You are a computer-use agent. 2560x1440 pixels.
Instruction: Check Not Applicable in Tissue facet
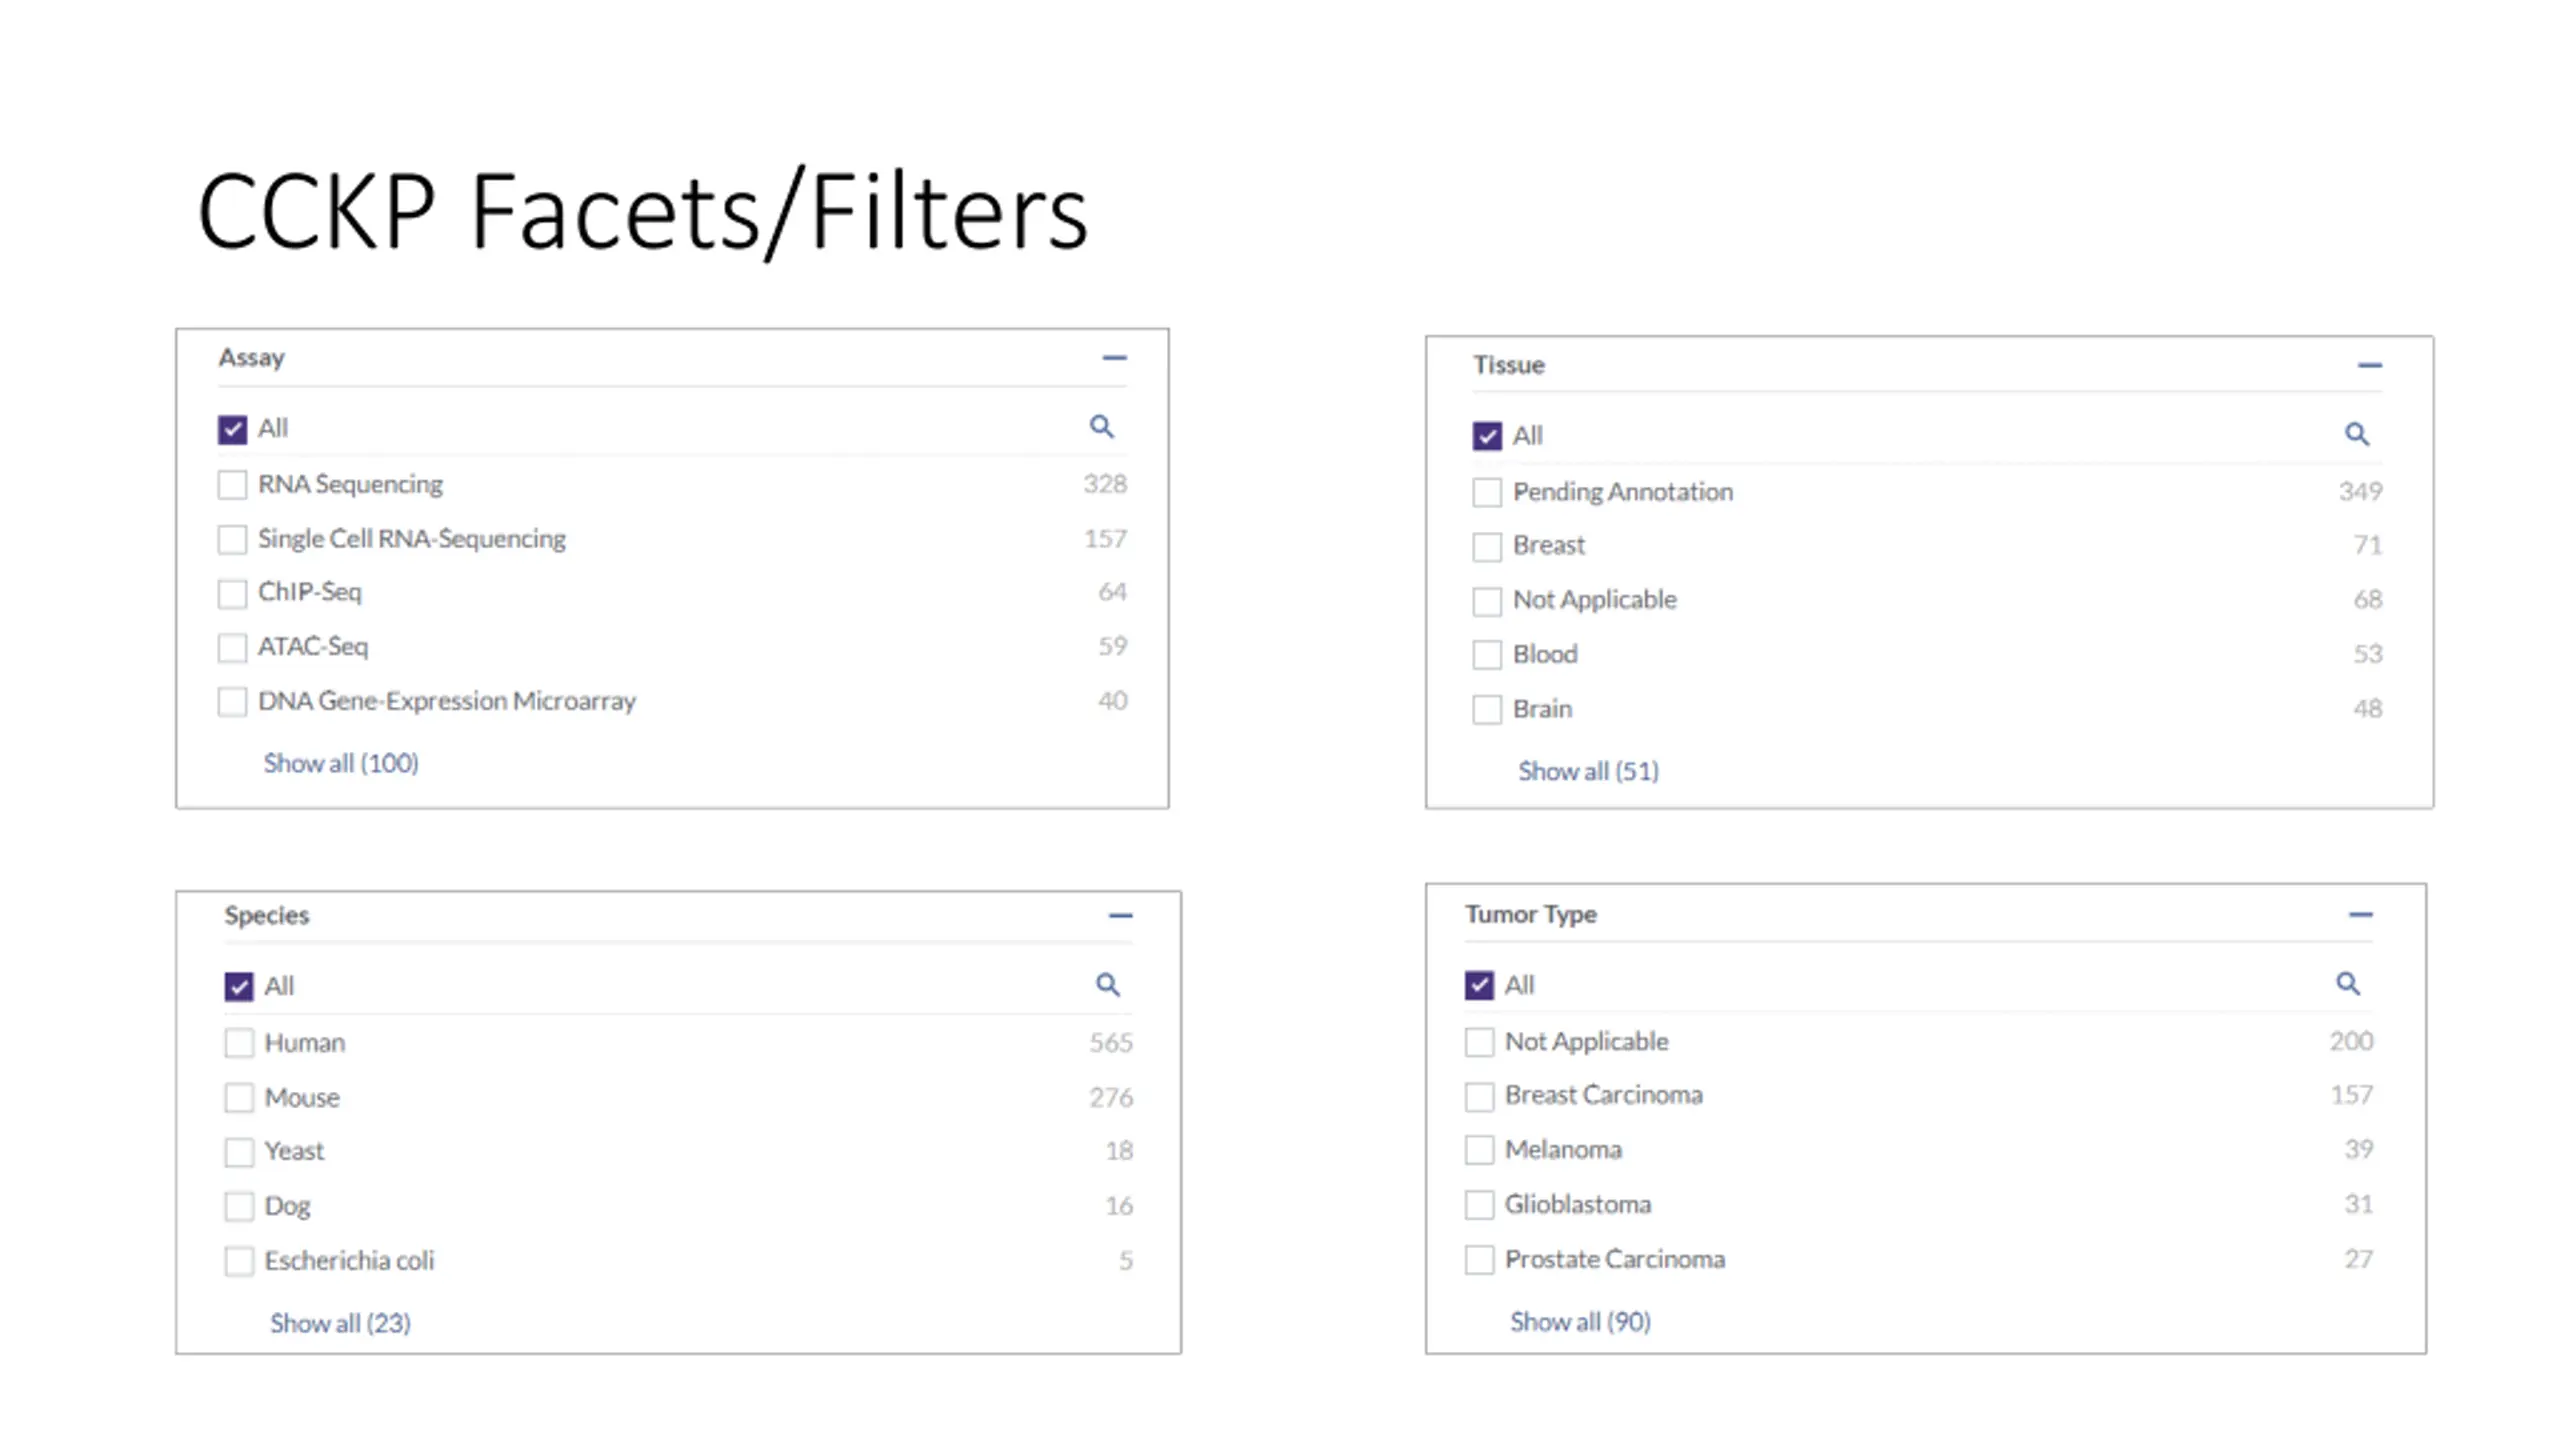click(x=1487, y=601)
